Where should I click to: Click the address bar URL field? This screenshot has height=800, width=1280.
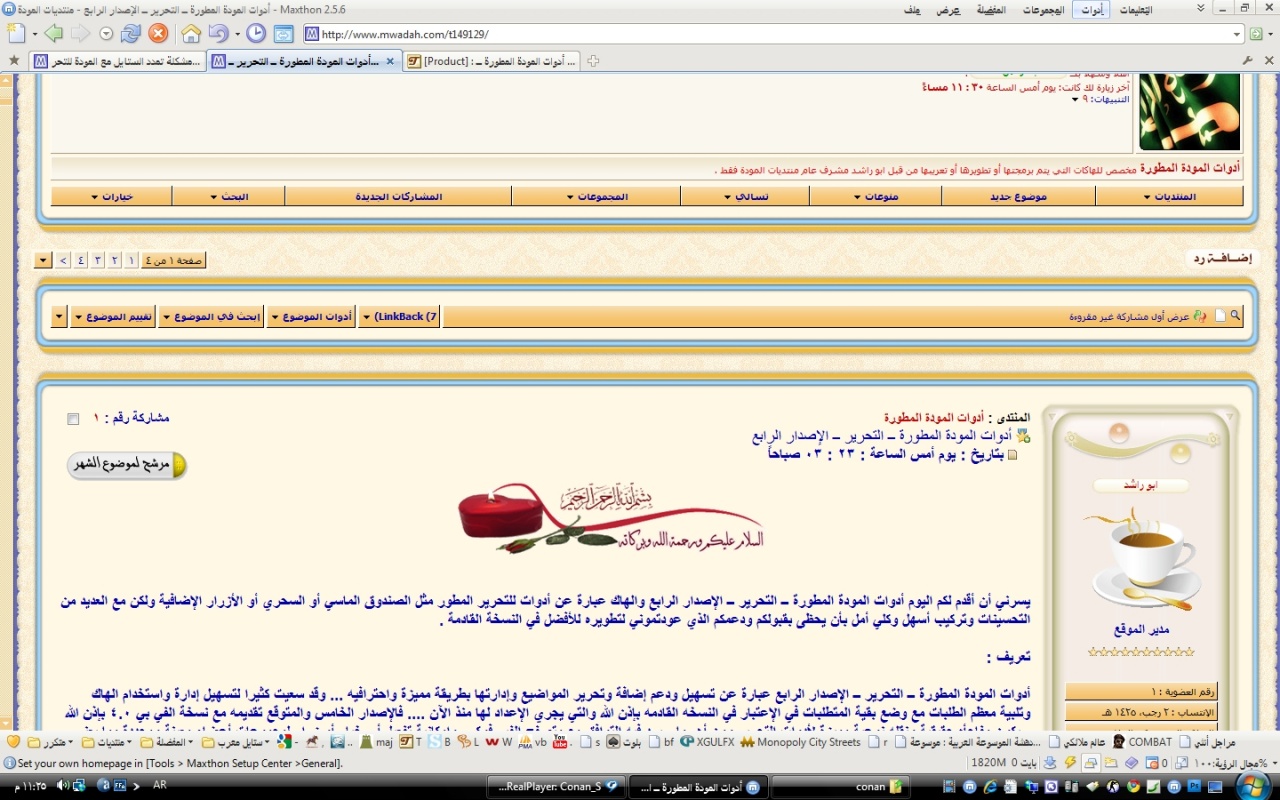click(x=770, y=34)
